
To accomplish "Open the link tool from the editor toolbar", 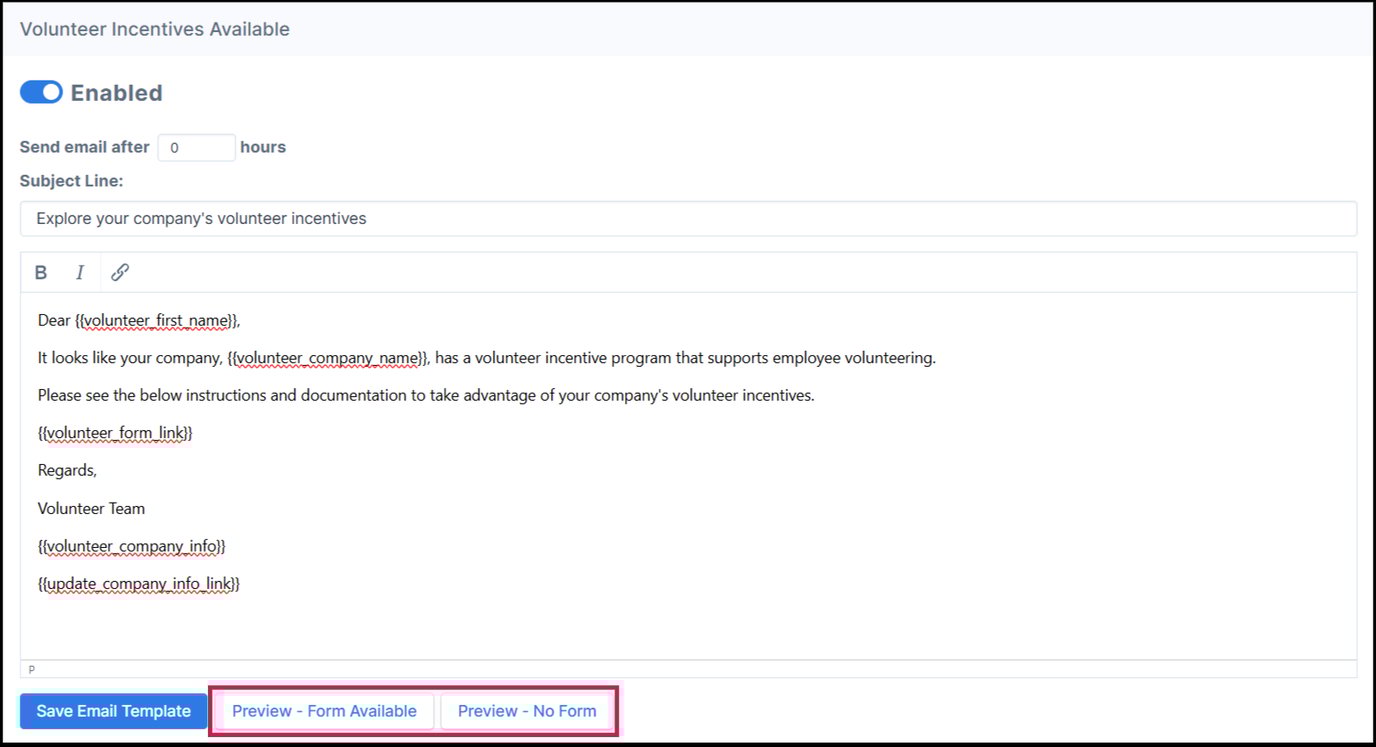I will click(x=120, y=271).
